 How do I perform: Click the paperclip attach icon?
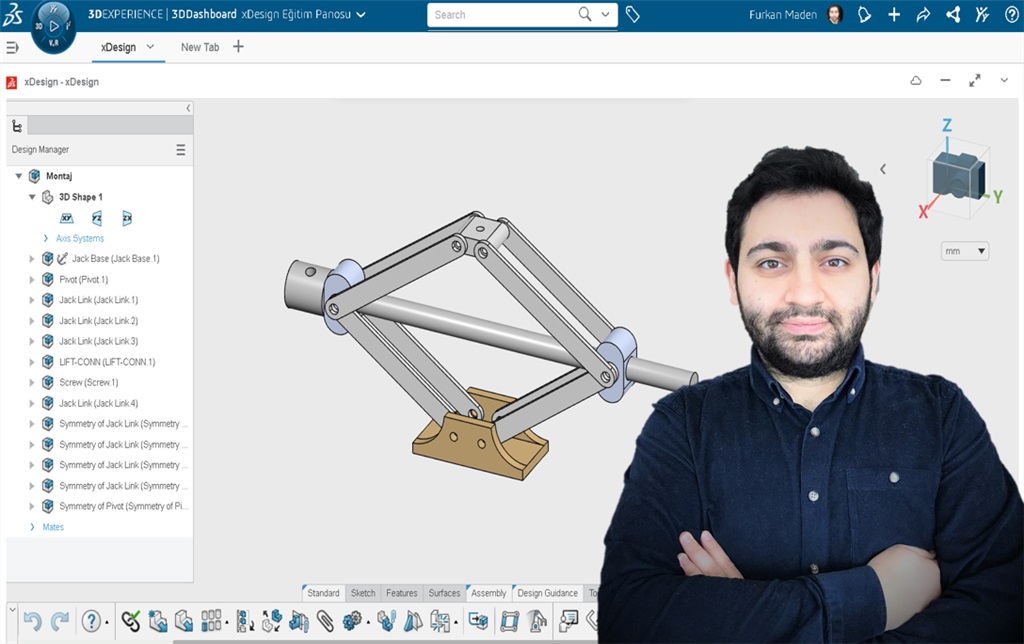325,620
